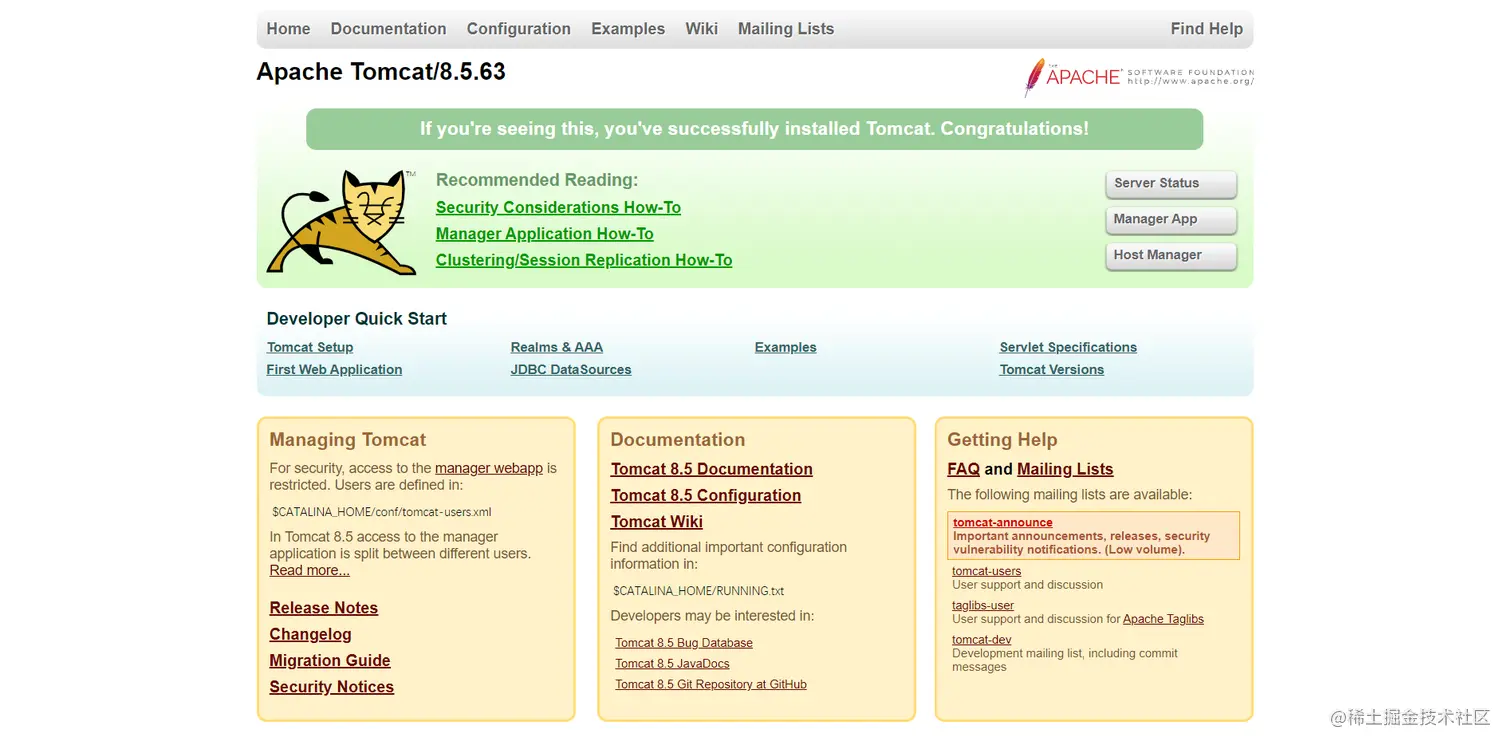Open the Host Manager button
This screenshot has width=1512, height=749.
tap(1171, 256)
